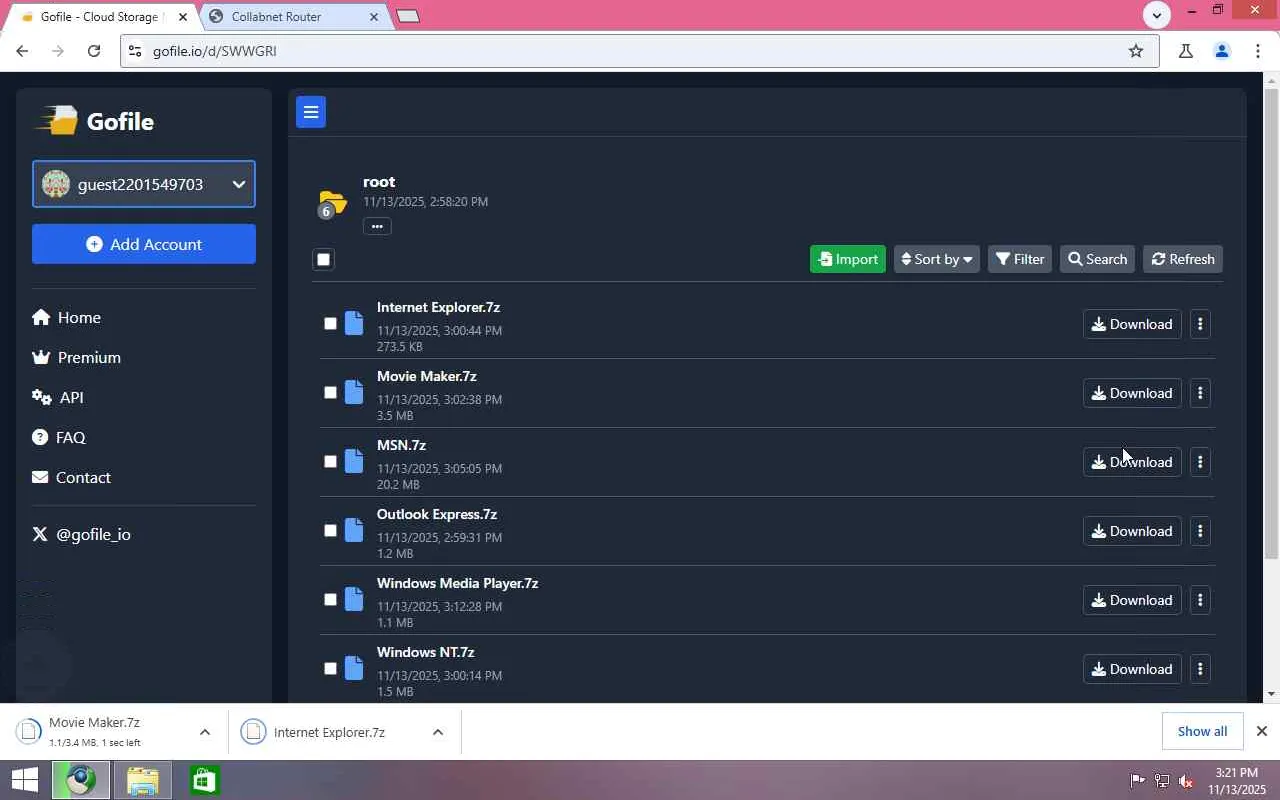Open File Explorer from the taskbar
1280x800 pixels.
tap(142, 780)
